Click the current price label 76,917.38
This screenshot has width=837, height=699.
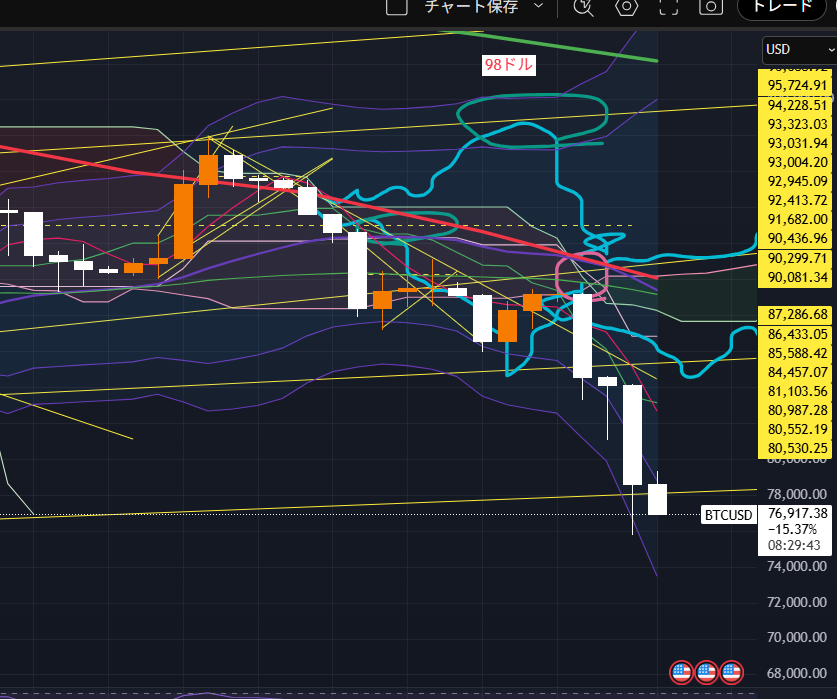(x=797, y=513)
